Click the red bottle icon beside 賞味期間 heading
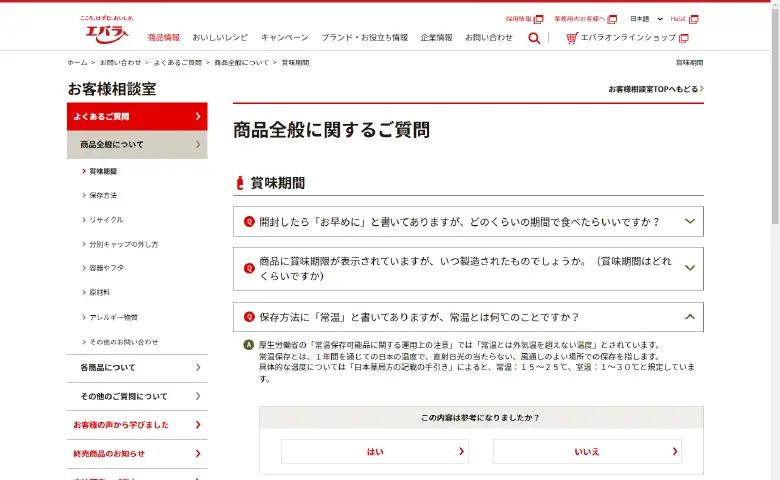This screenshot has height=480, width=780. 240,183
